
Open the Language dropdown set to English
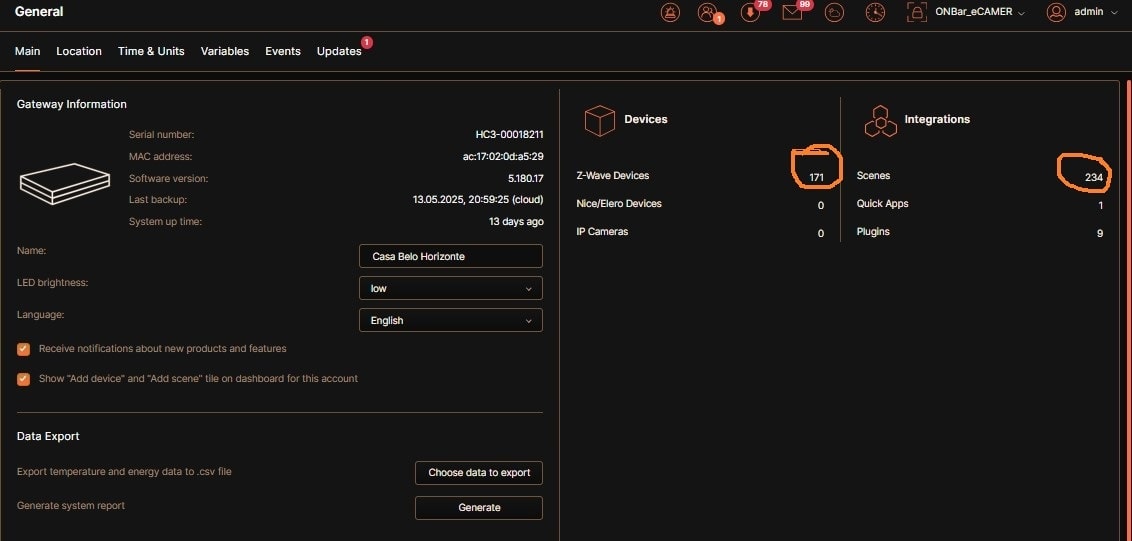450,320
